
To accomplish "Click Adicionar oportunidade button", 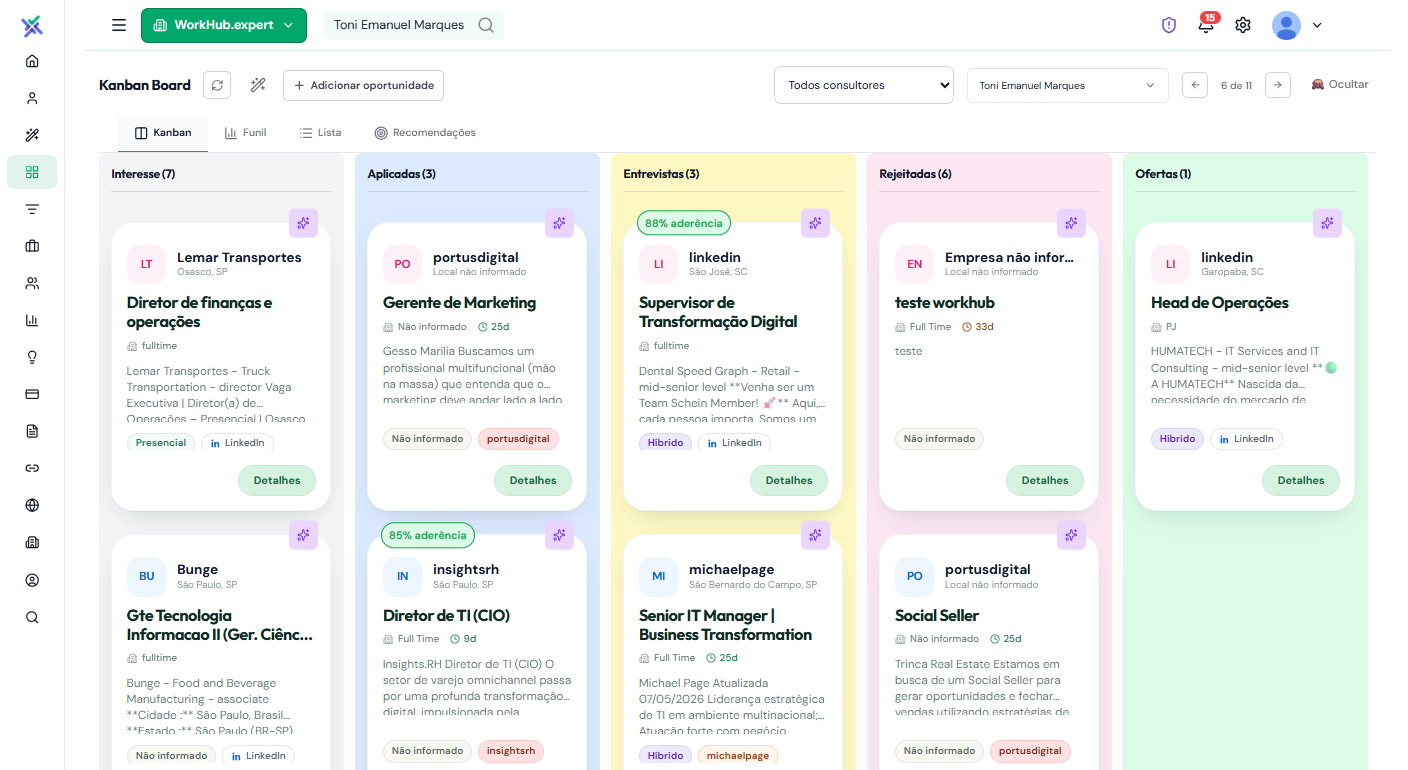I will tap(363, 85).
